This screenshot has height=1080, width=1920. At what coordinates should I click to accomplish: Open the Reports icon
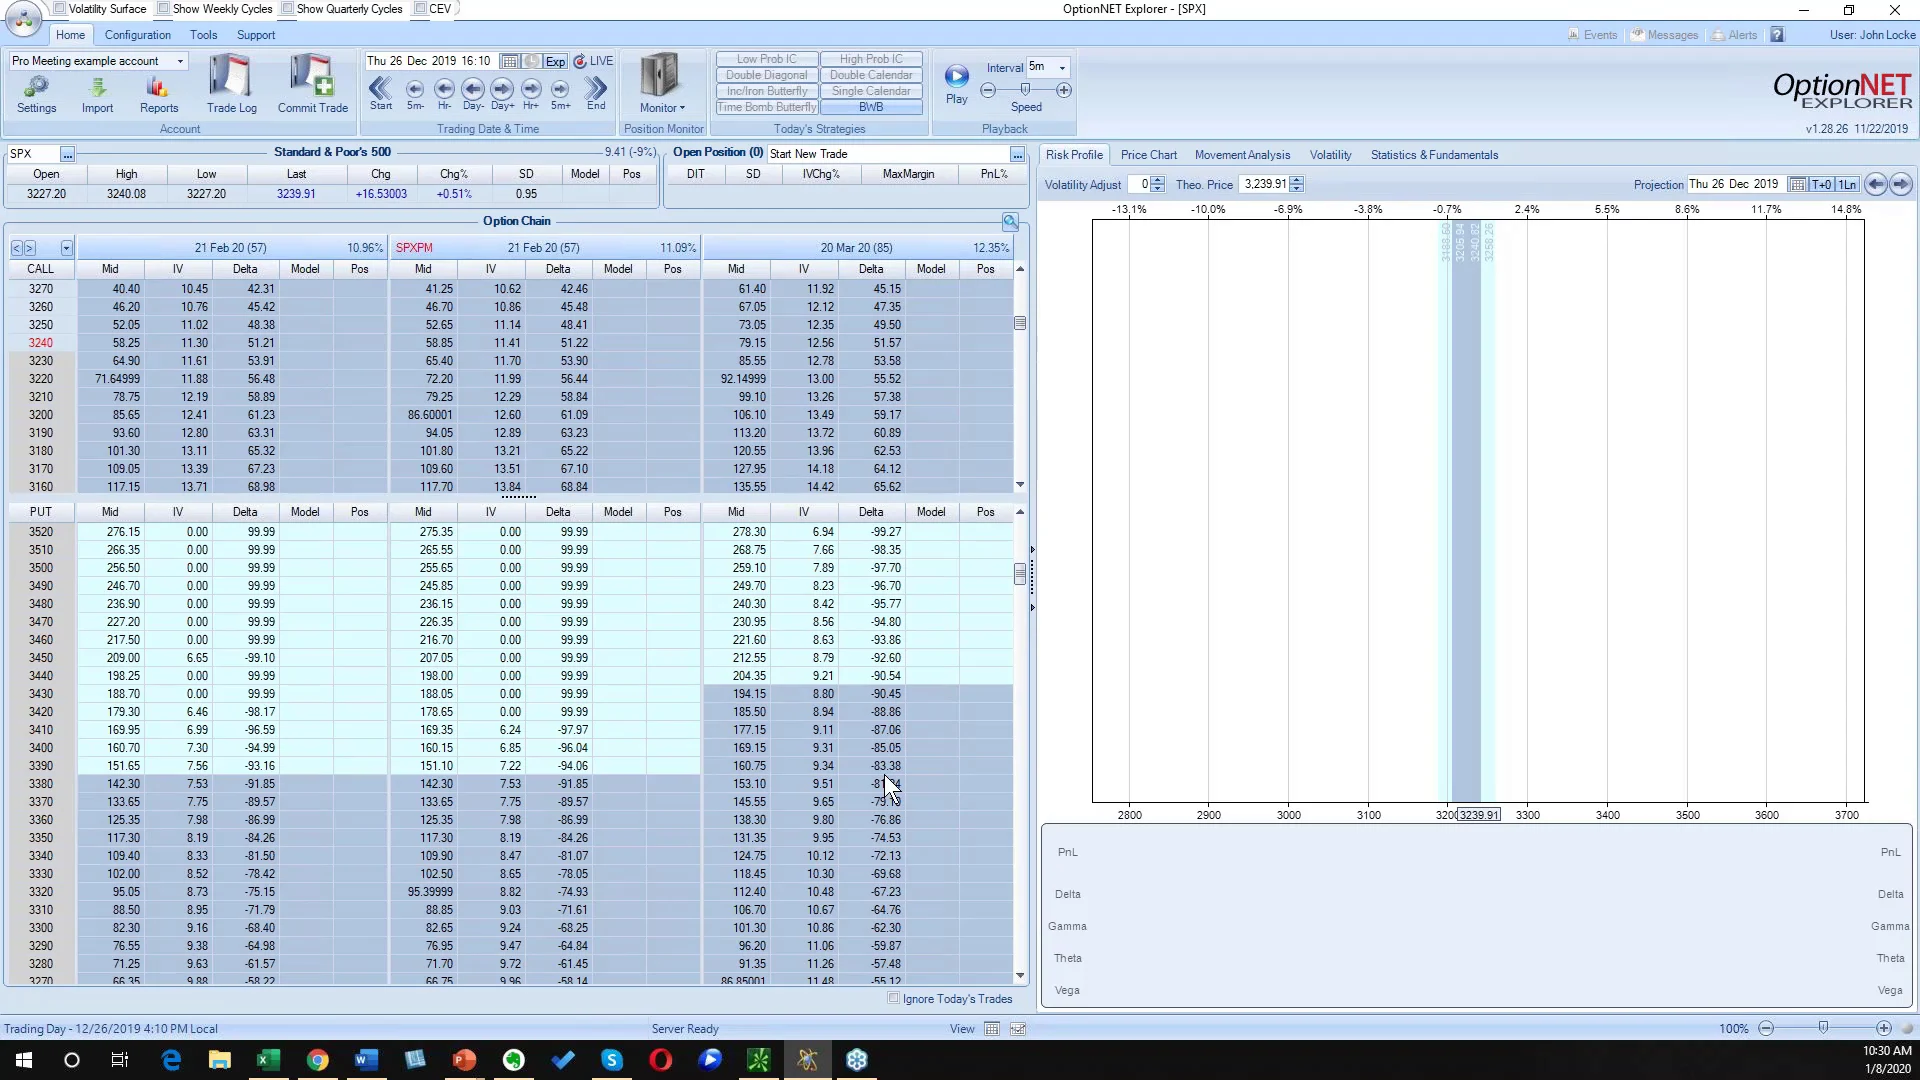click(x=159, y=94)
